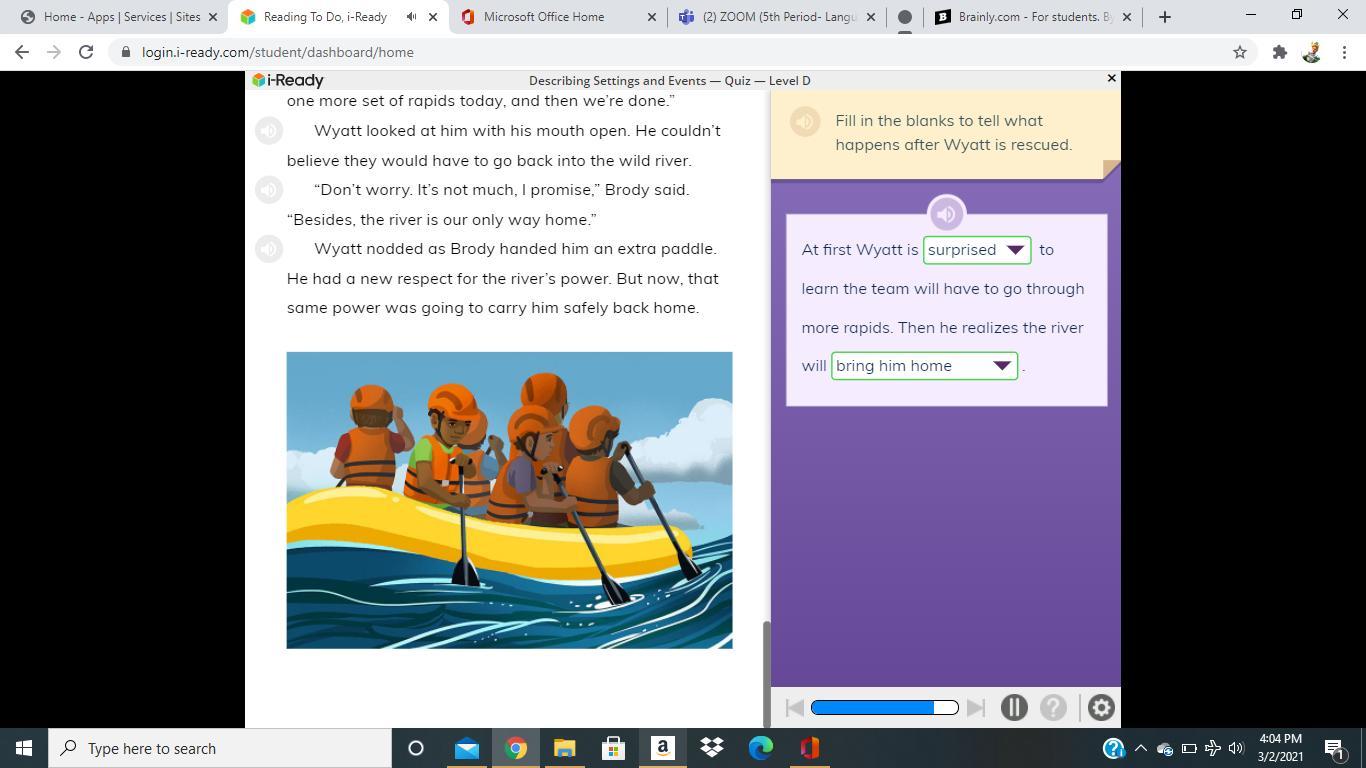This screenshot has height=768, width=1366.
Task: Bookmark this page with the star
Action: [1239, 52]
